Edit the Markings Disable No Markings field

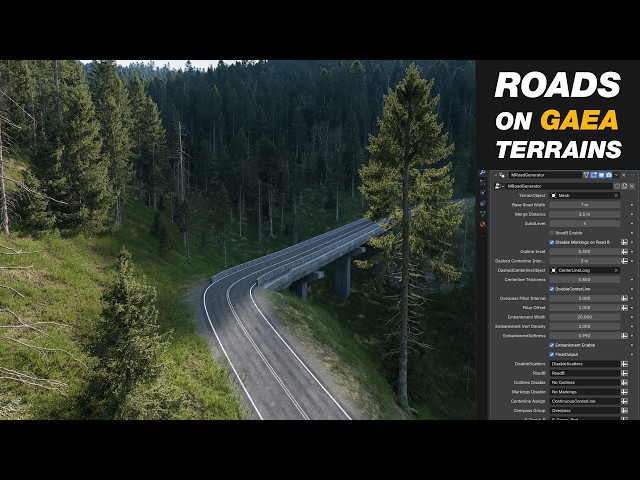(584, 392)
